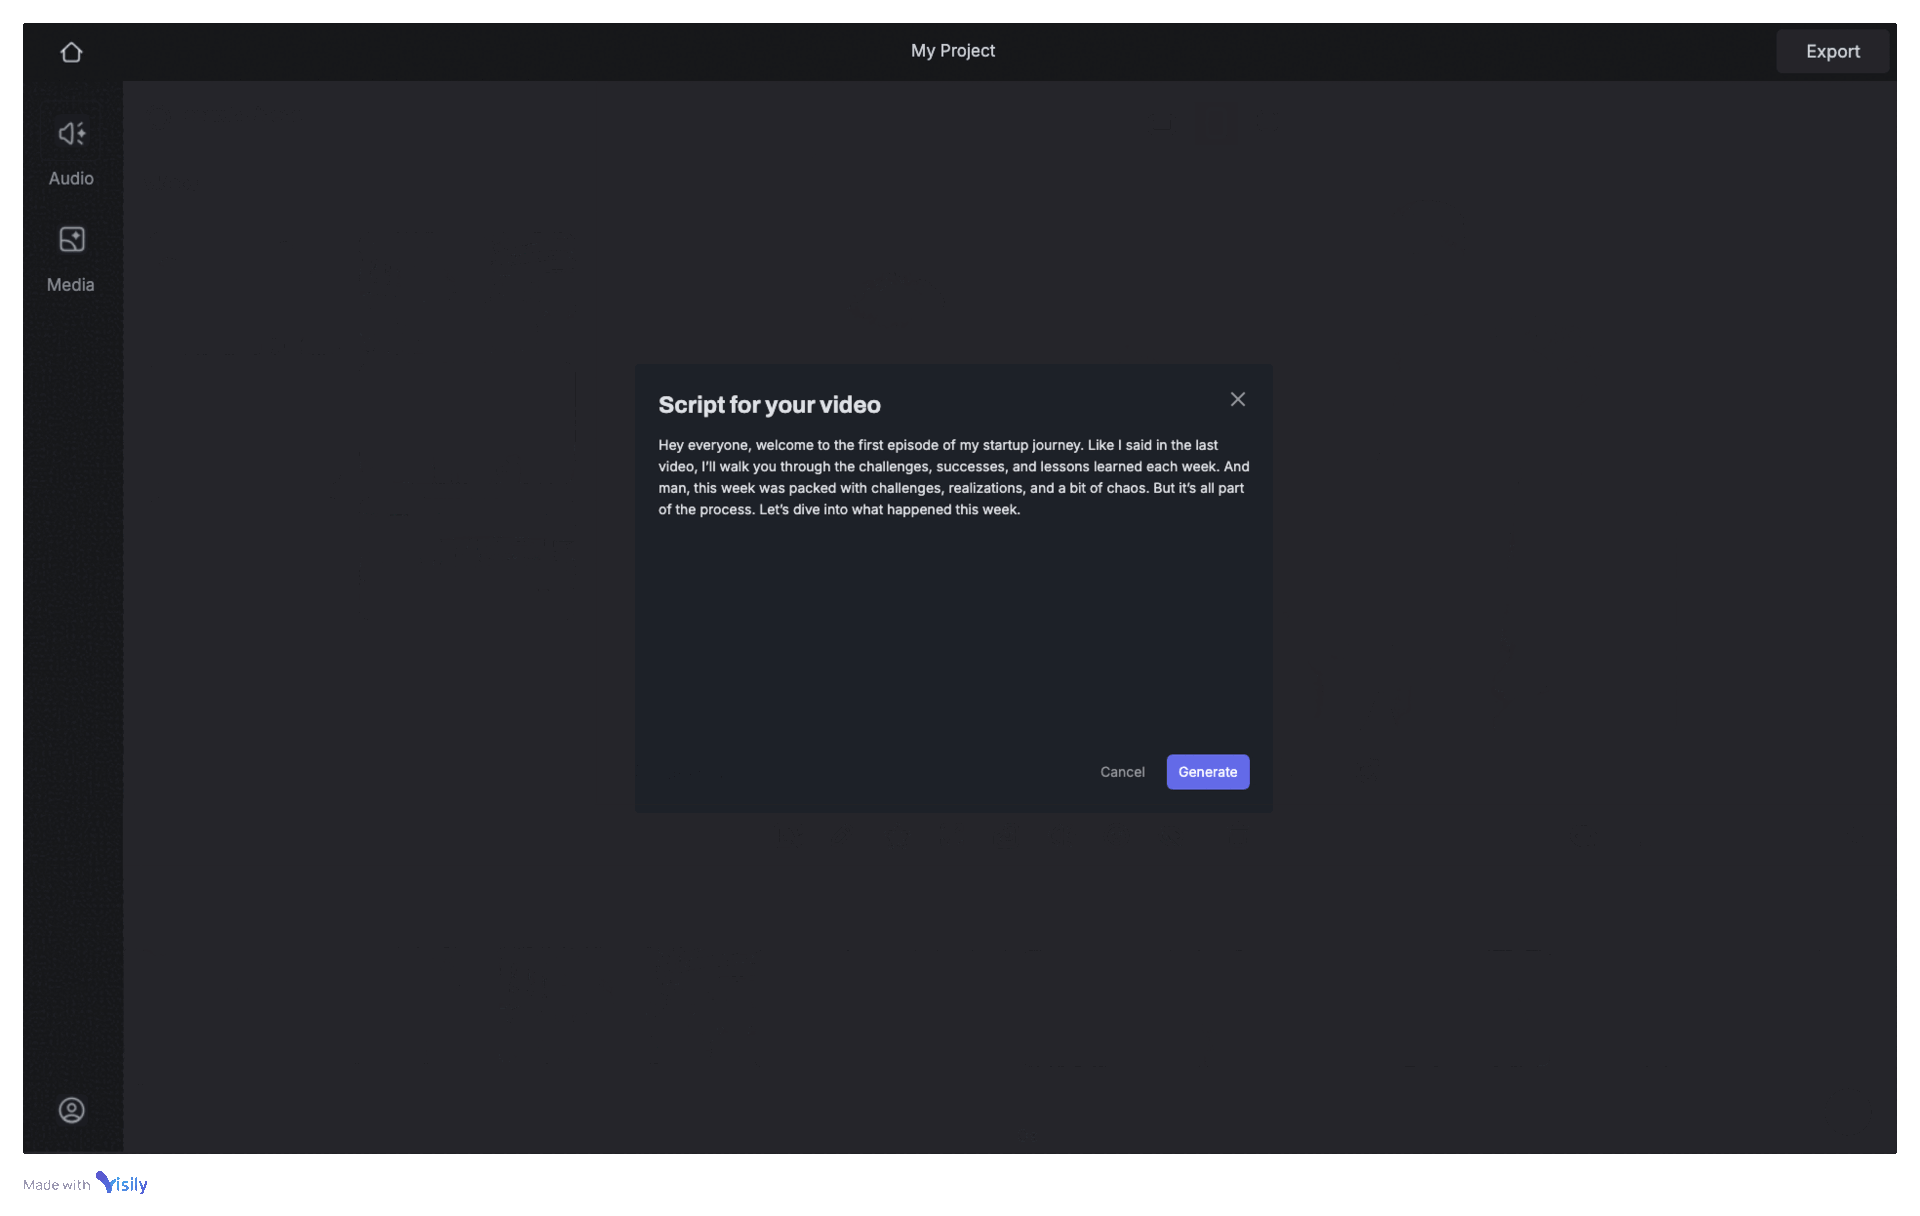Click the 'Let's dive into' final sentence
The height and width of the screenshot is (1216, 1920).
(889, 510)
